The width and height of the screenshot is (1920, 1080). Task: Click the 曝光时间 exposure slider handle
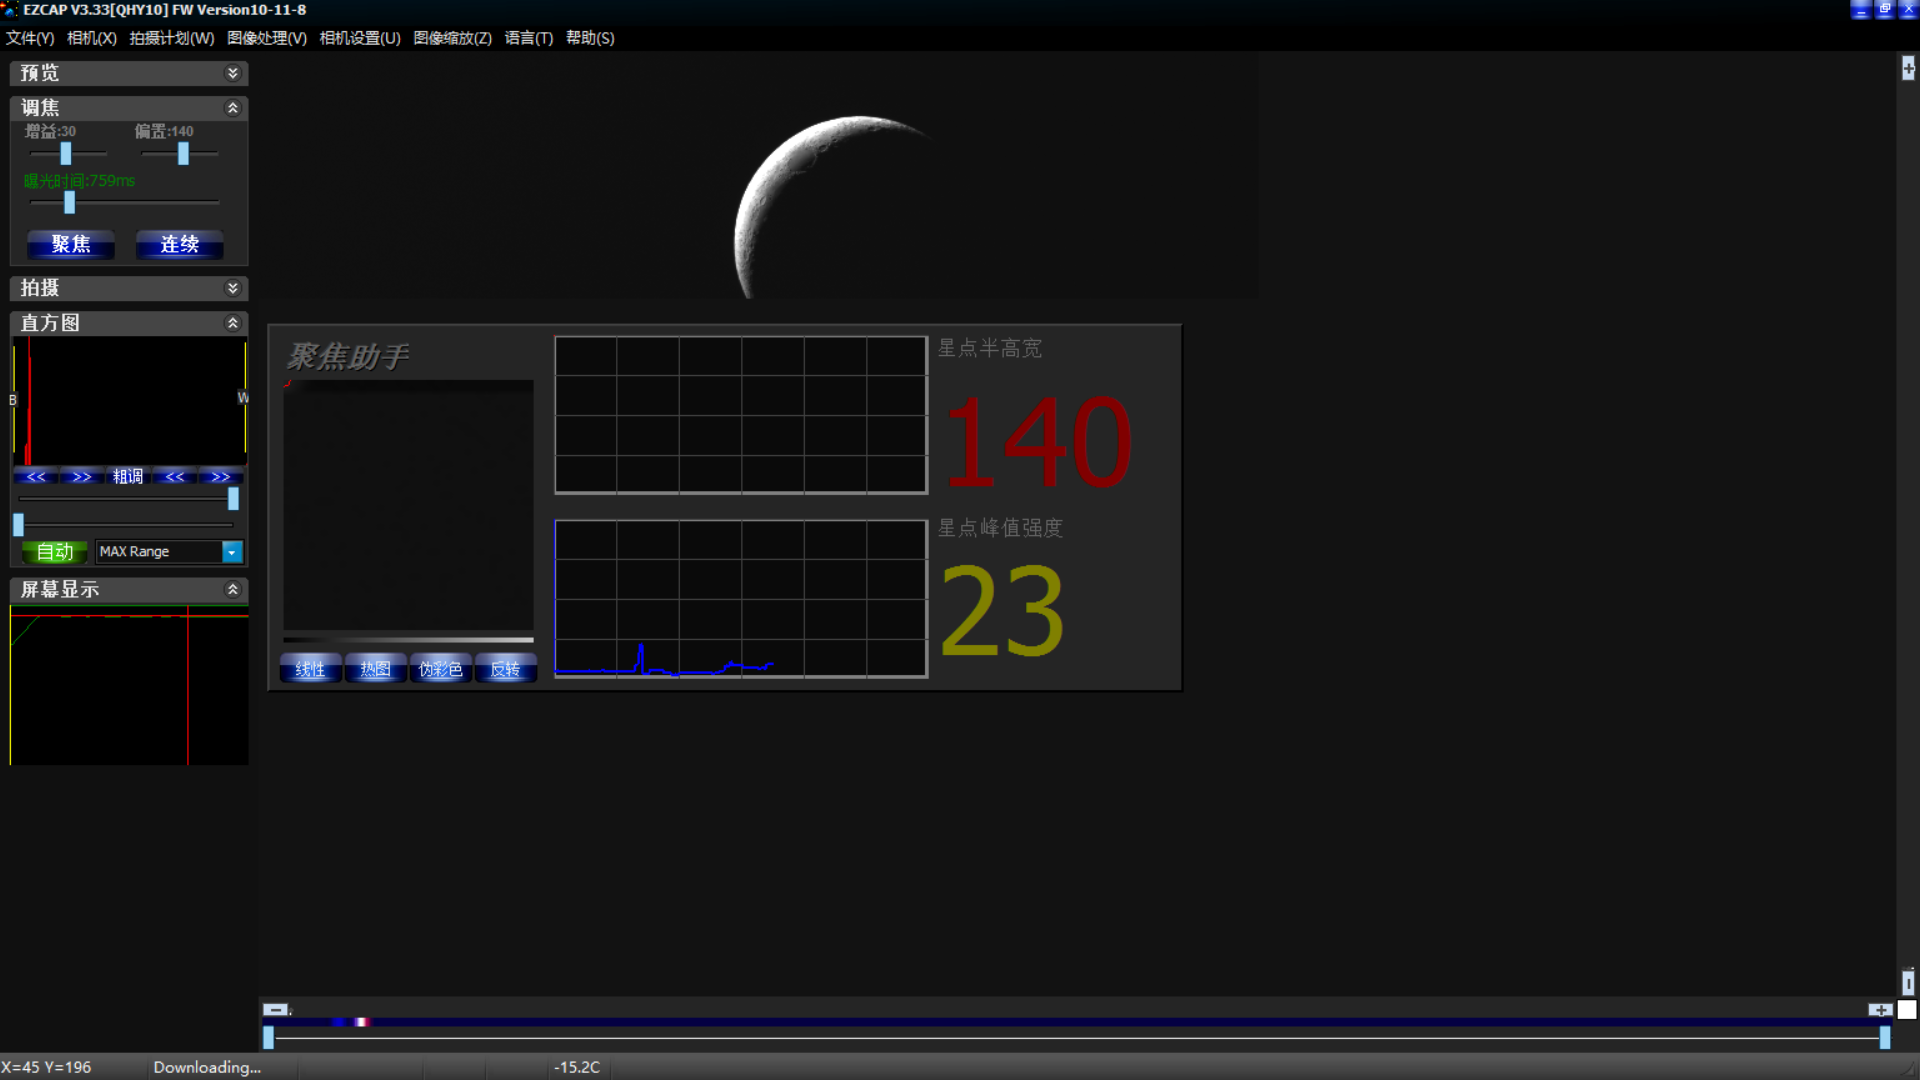click(69, 202)
